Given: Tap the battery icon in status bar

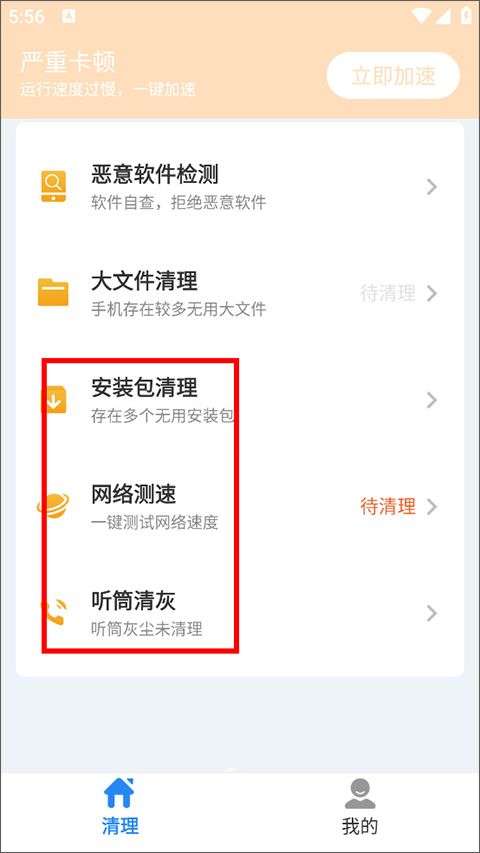Looking at the screenshot, I should [x=466, y=16].
